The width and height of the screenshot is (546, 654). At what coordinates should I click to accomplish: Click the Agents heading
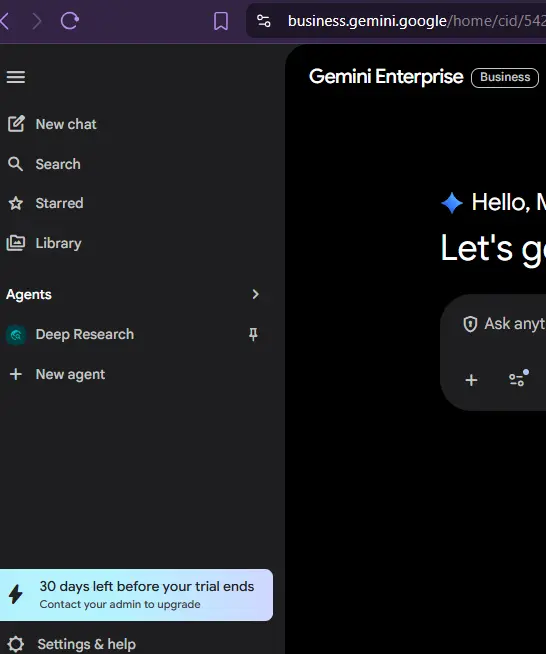[x=29, y=294]
